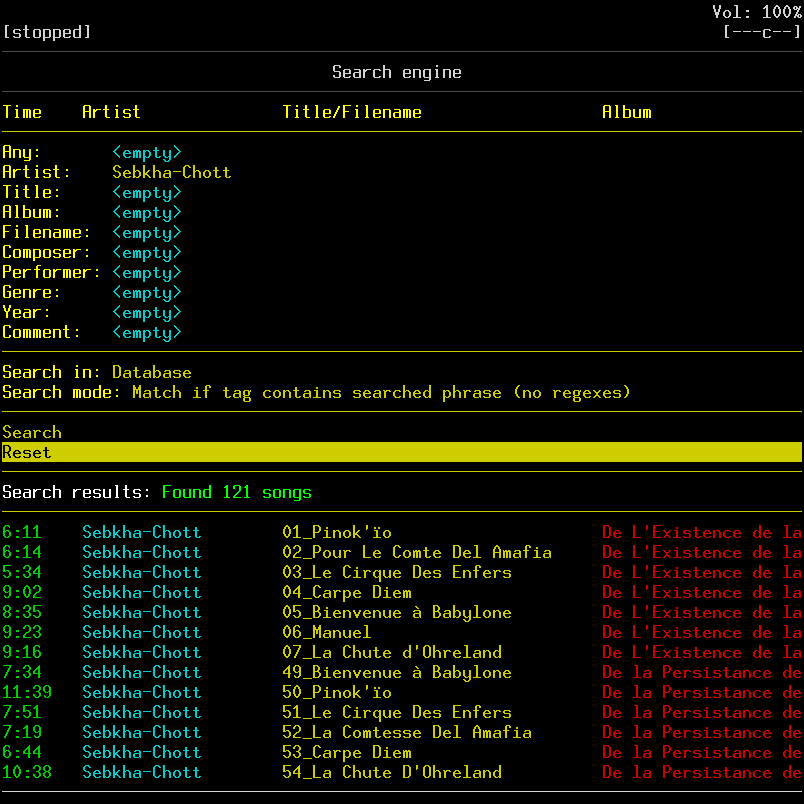Click the Title/Filename column header
The height and width of the screenshot is (804, 804).
click(x=352, y=112)
